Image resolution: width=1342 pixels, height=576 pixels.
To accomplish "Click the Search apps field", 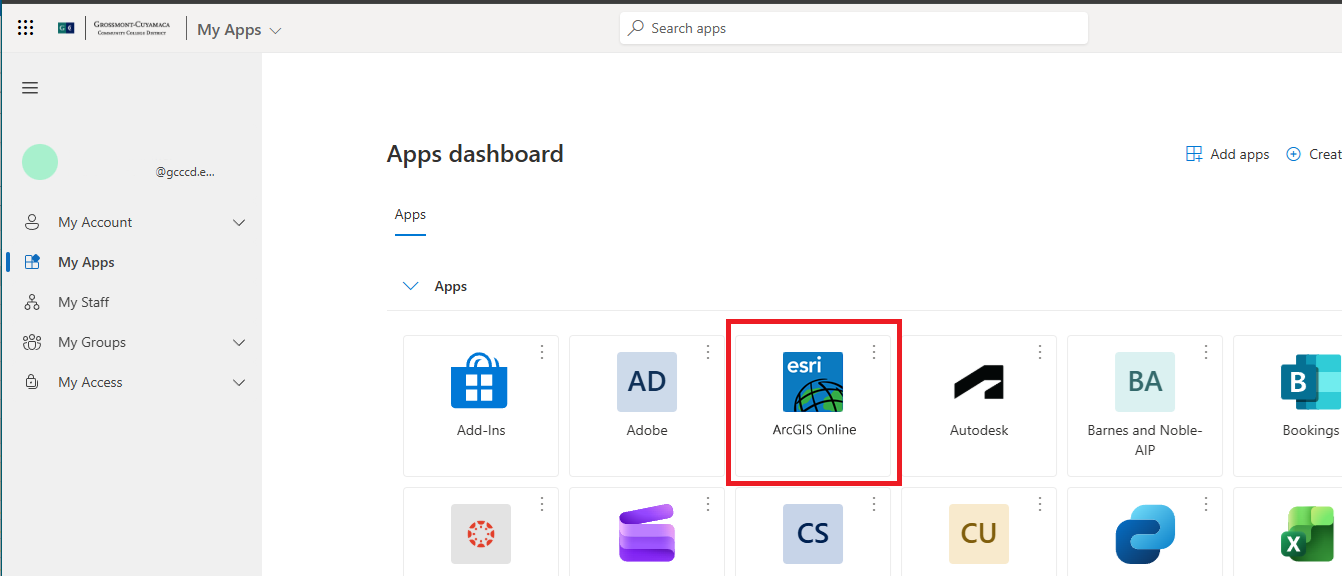I will point(853,28).
